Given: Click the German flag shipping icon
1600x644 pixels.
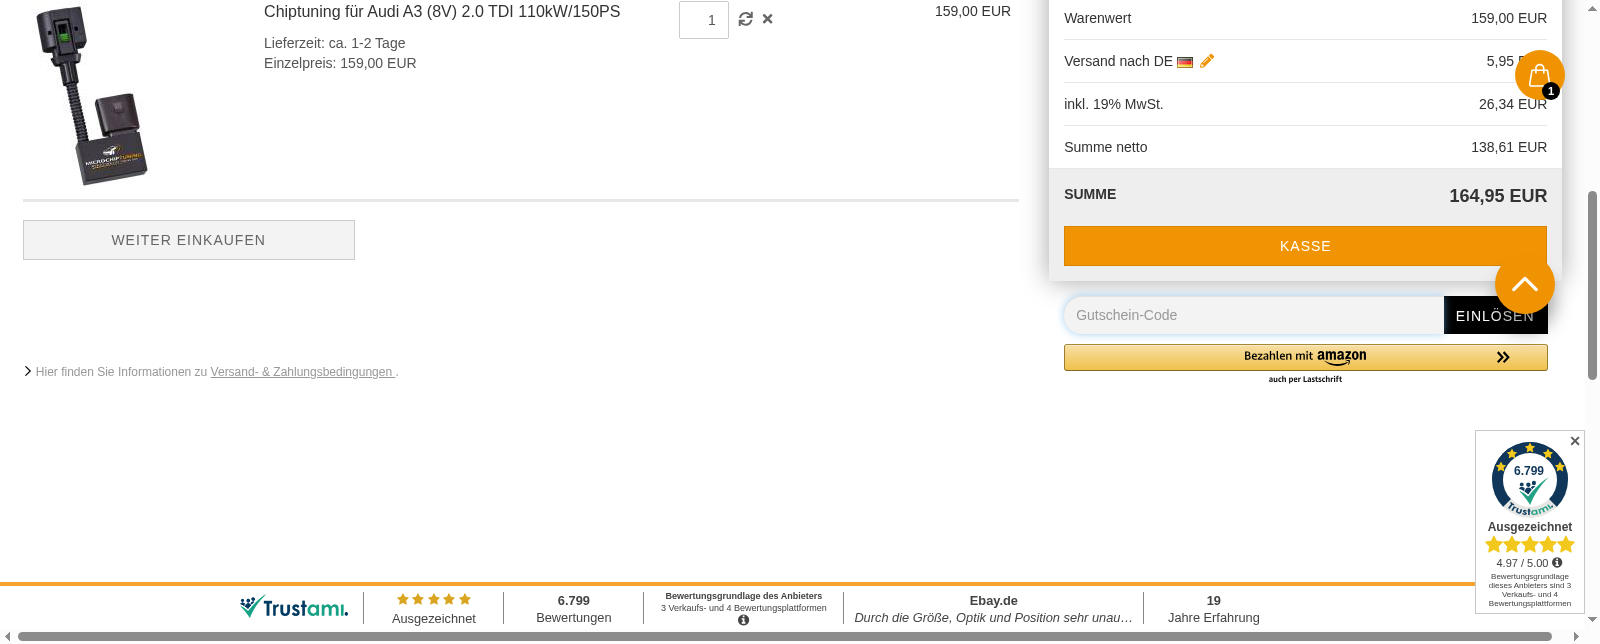Looking at the screenshot, I should [1185, 62].
